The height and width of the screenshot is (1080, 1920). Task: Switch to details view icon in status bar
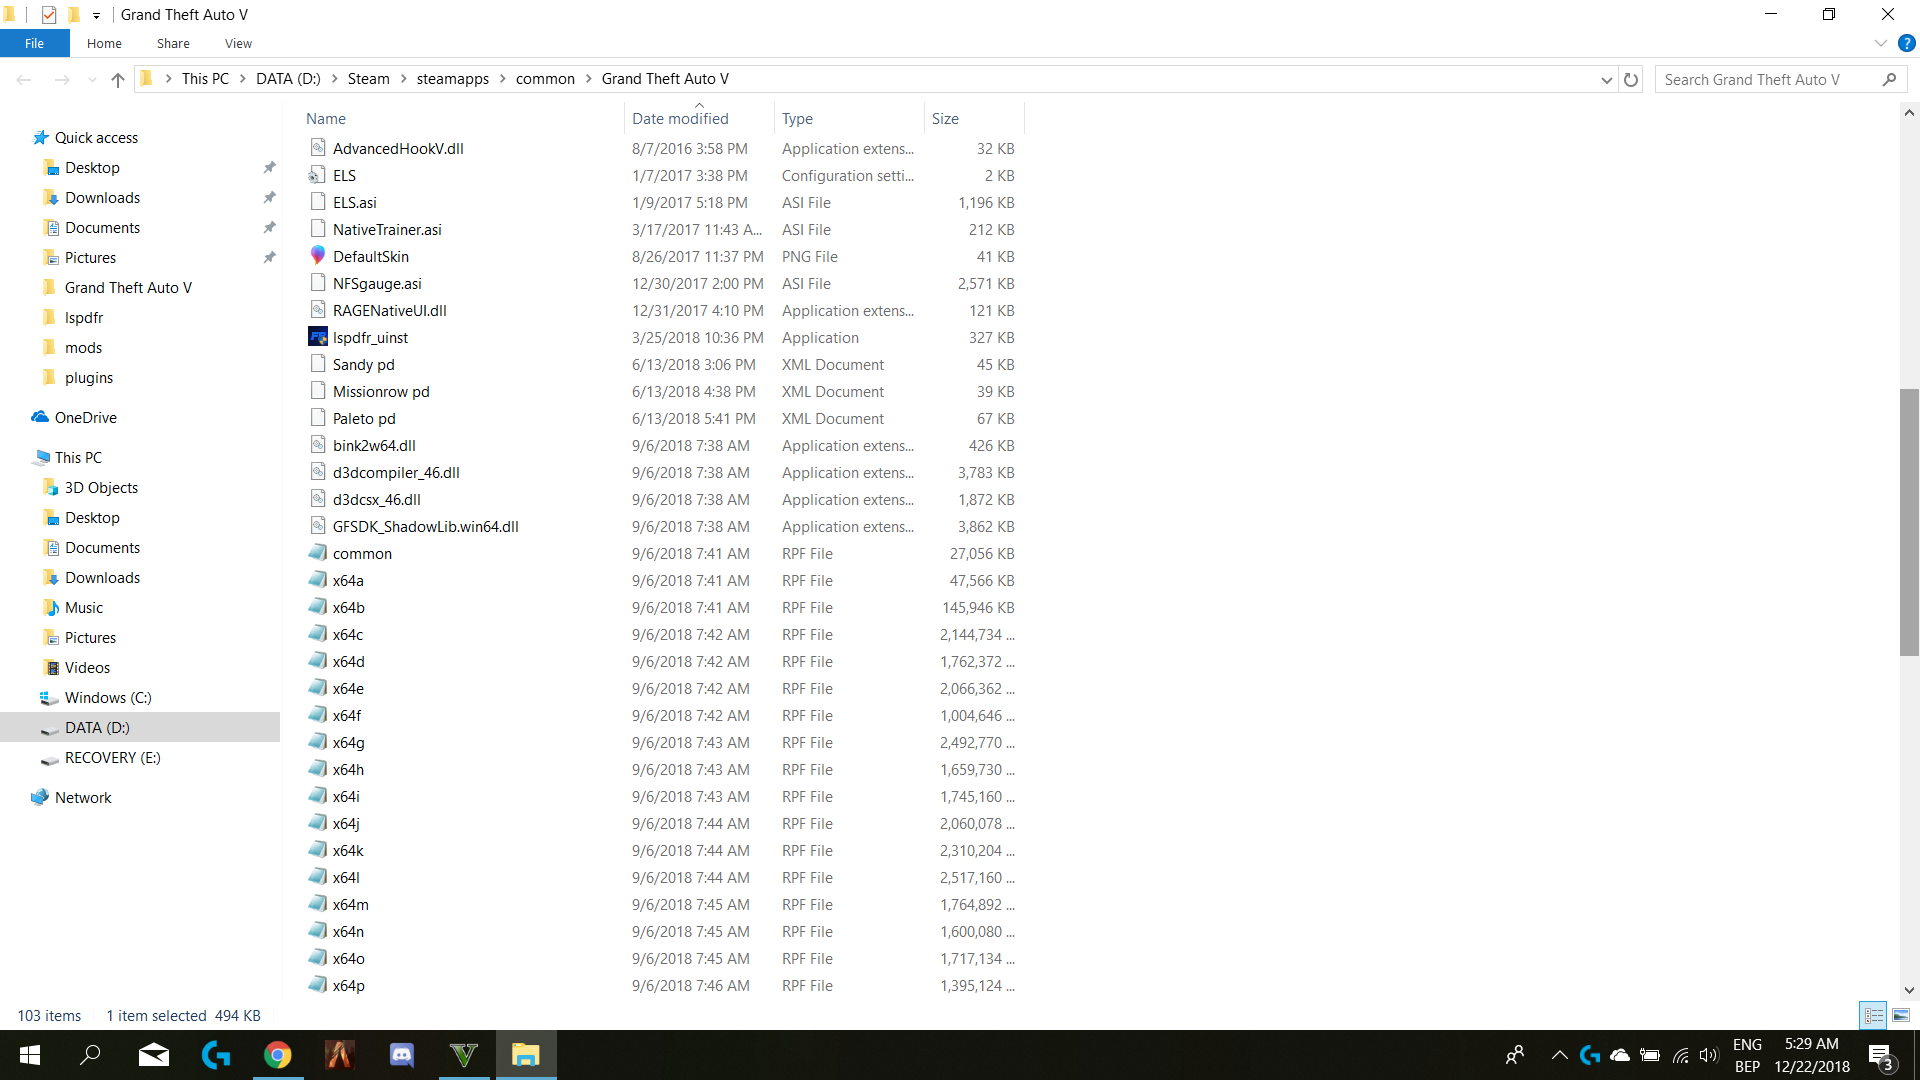tap(1873, 1015)
